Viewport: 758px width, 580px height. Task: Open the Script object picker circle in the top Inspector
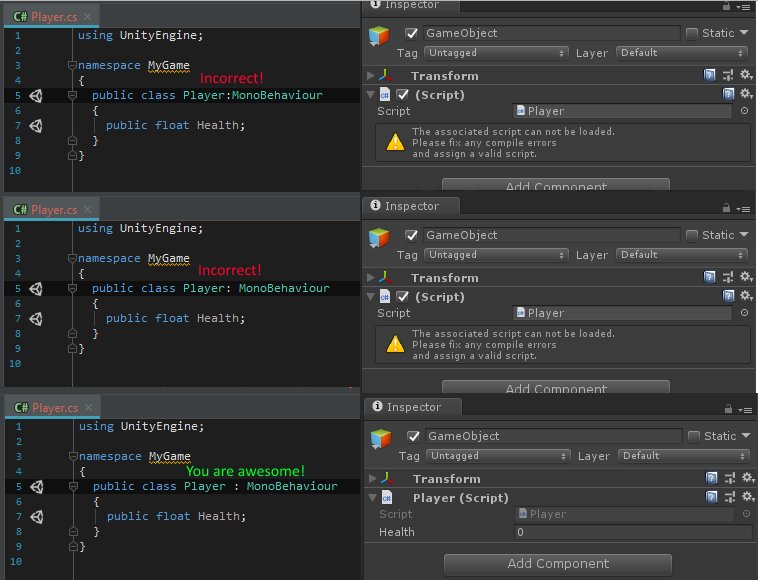click(x=744, y=111)
